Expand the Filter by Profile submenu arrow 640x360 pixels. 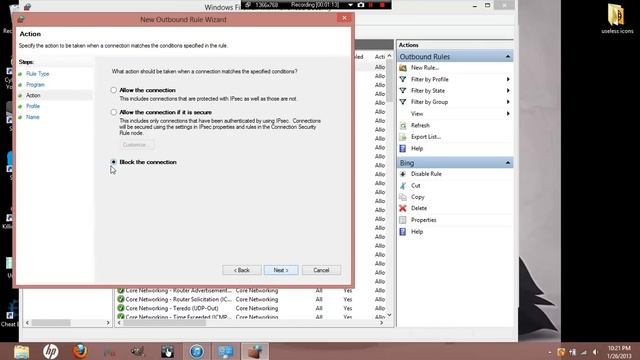tap(508, 79)
